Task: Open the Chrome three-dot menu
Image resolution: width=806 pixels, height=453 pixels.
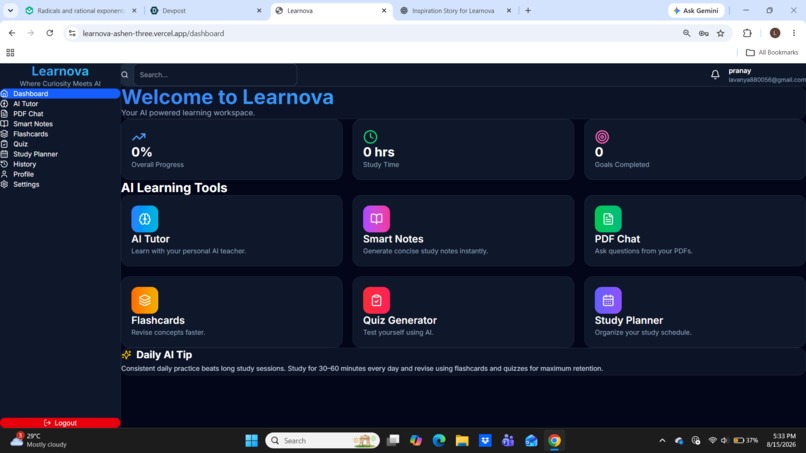Action: [x=794, y=33]
